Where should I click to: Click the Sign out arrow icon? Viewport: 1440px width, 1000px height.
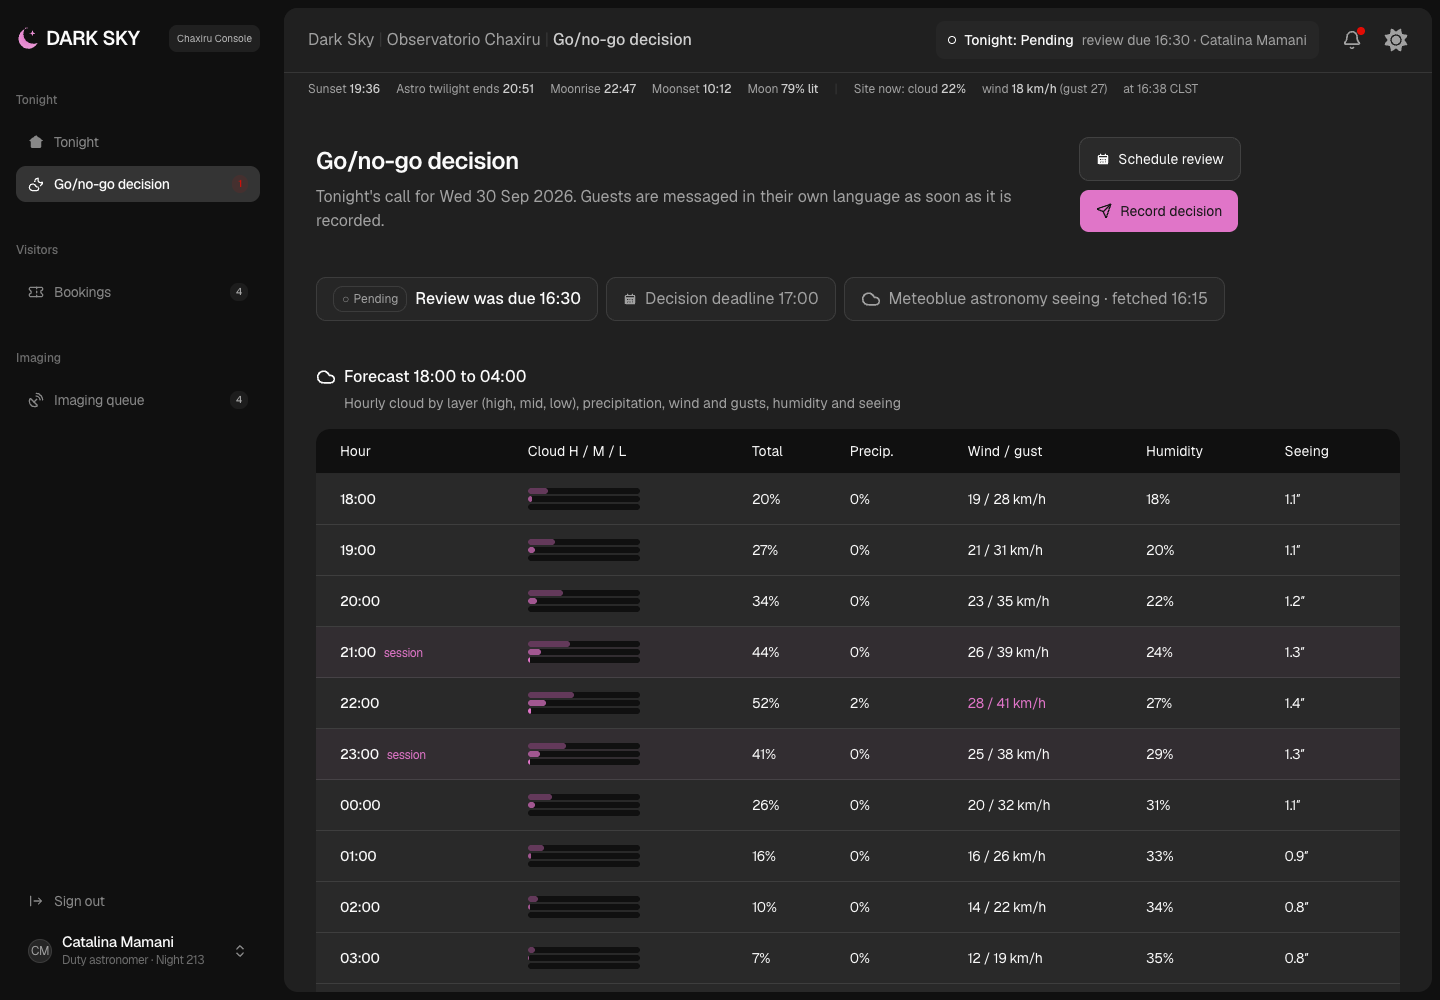tap(36, 901)
